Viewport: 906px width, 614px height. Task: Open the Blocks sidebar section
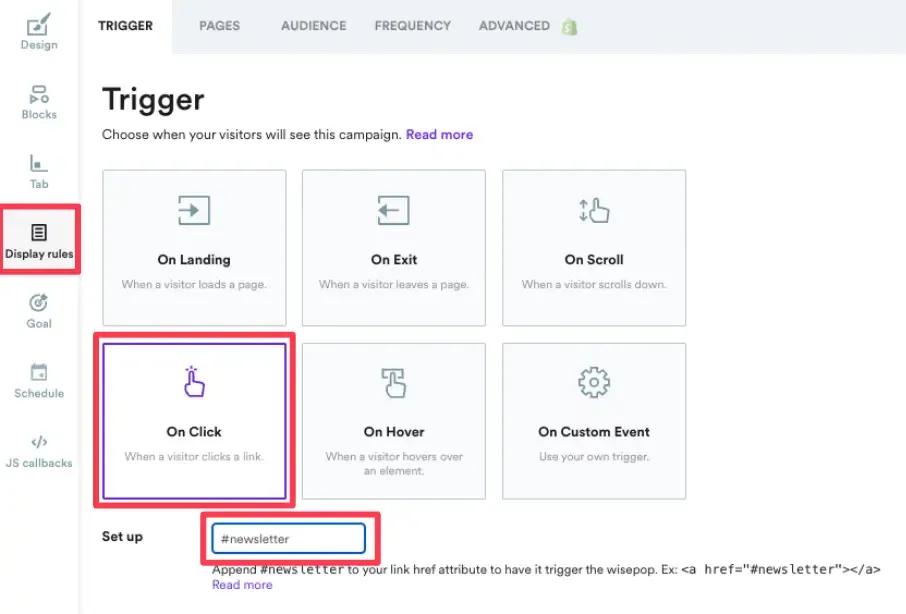click(39, 103)
